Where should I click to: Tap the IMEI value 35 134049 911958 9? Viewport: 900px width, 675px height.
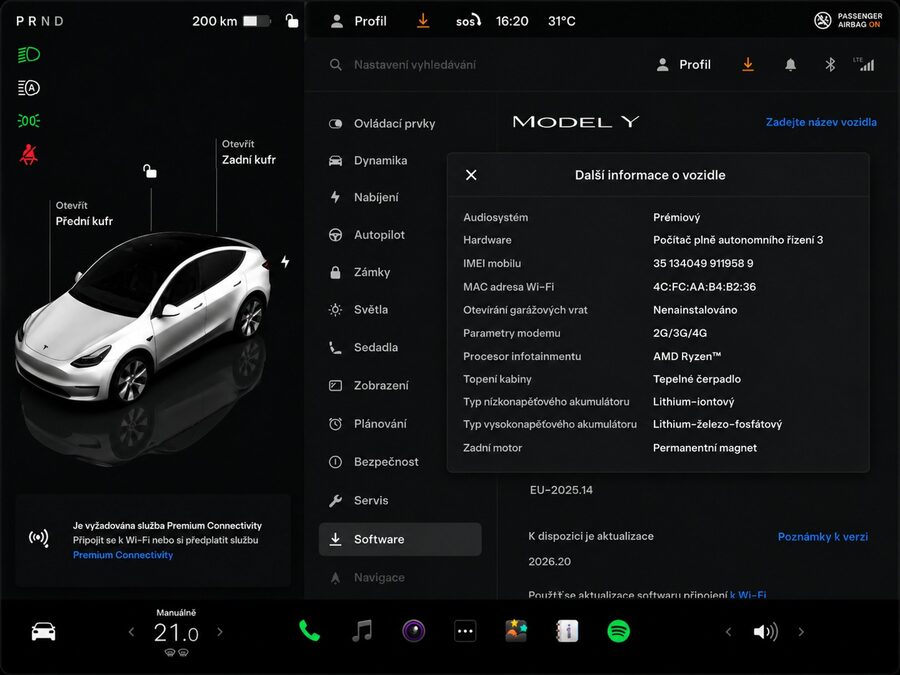[x=703, y=263]
